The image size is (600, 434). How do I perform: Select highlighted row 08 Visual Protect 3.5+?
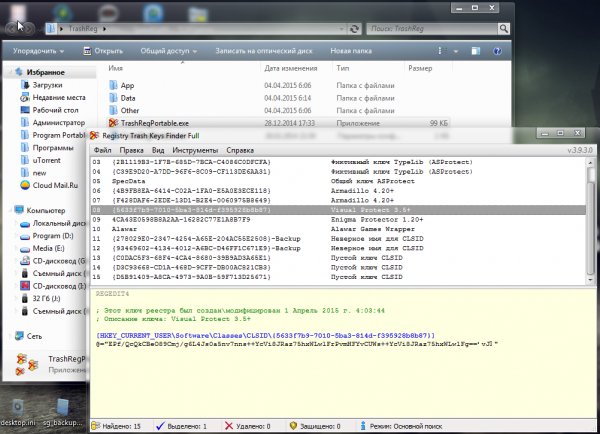pos(338,210)
